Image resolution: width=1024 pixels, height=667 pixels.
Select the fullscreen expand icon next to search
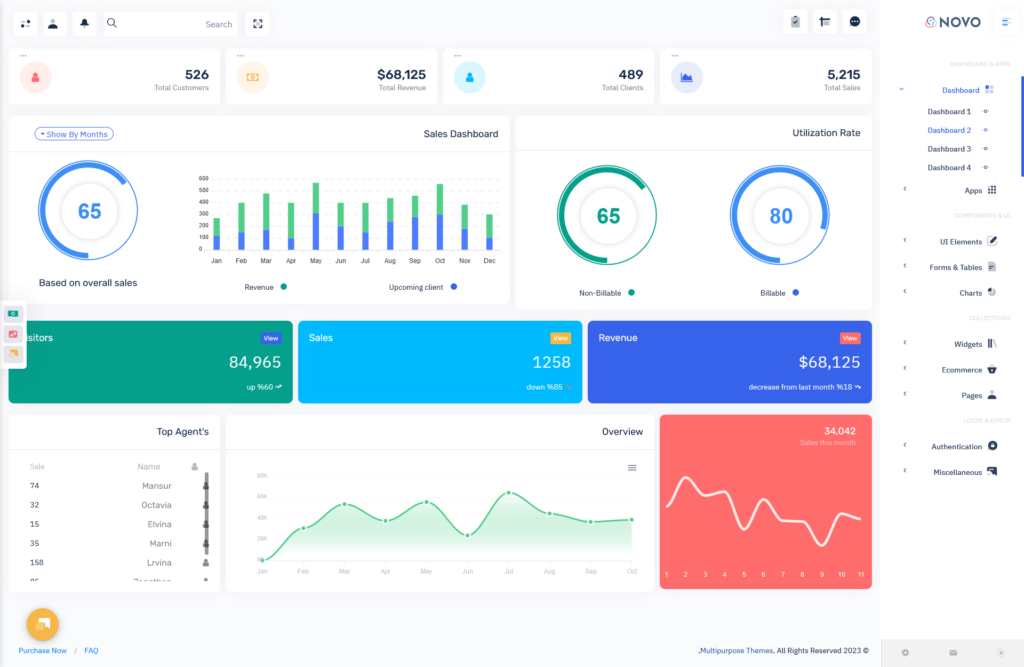(x=257, y=23)
